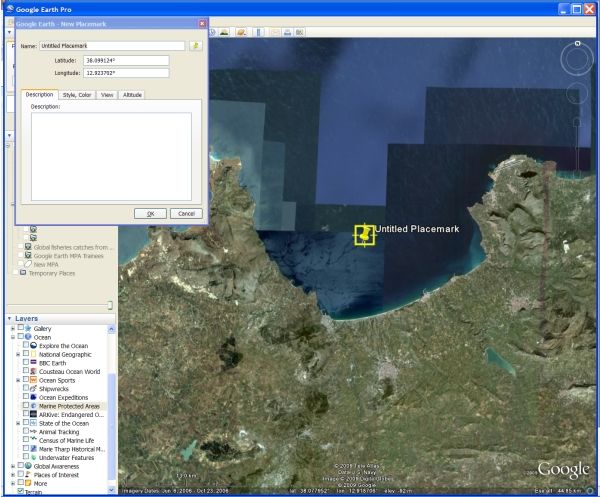Click the New MPA polygon icon
The image size is (600, 497).
[x=28, y=264]
